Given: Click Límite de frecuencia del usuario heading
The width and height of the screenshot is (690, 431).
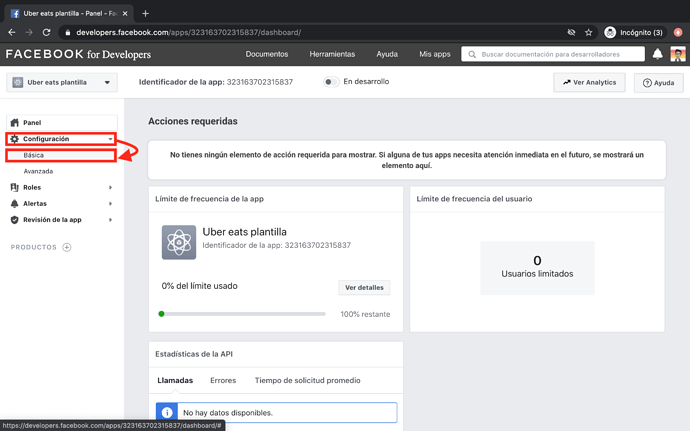Looking at the screenshot, I should [x=474, y=199].
